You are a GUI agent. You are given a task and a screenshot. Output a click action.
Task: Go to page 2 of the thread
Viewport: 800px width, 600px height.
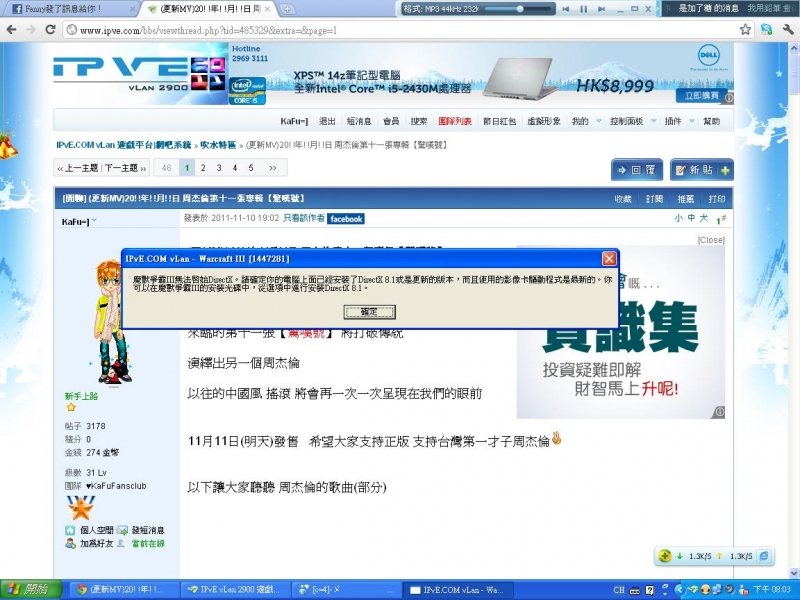pyautogui.click(x=203, y=168)
